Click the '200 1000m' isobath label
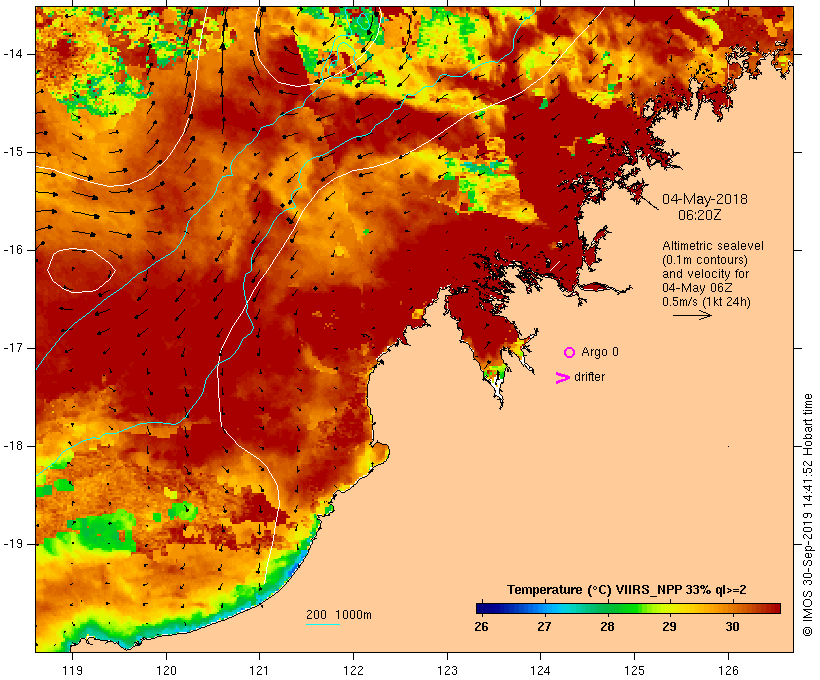 (x=339, y=615)
